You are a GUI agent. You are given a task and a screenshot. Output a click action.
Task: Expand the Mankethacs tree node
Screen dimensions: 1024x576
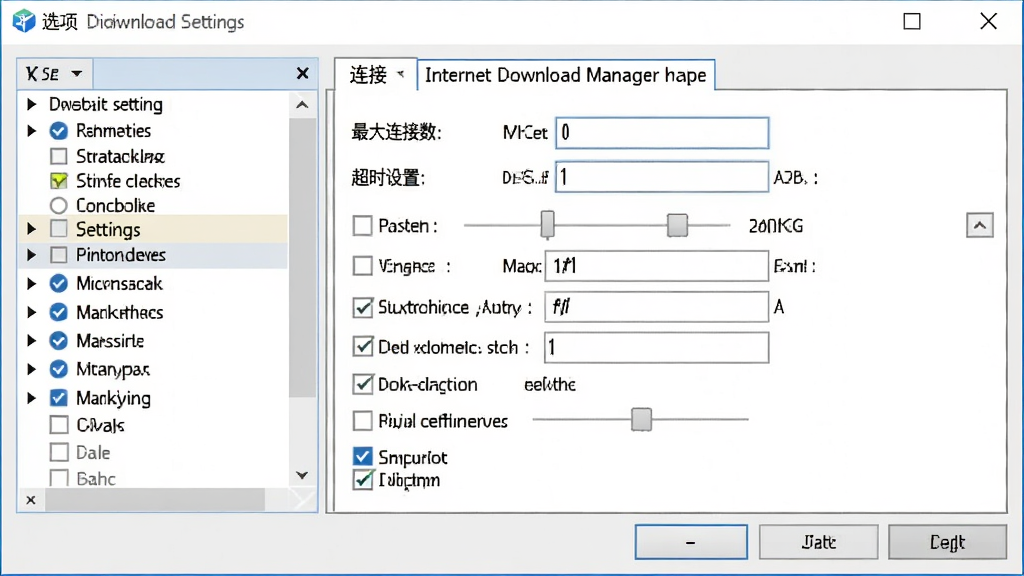31,312
